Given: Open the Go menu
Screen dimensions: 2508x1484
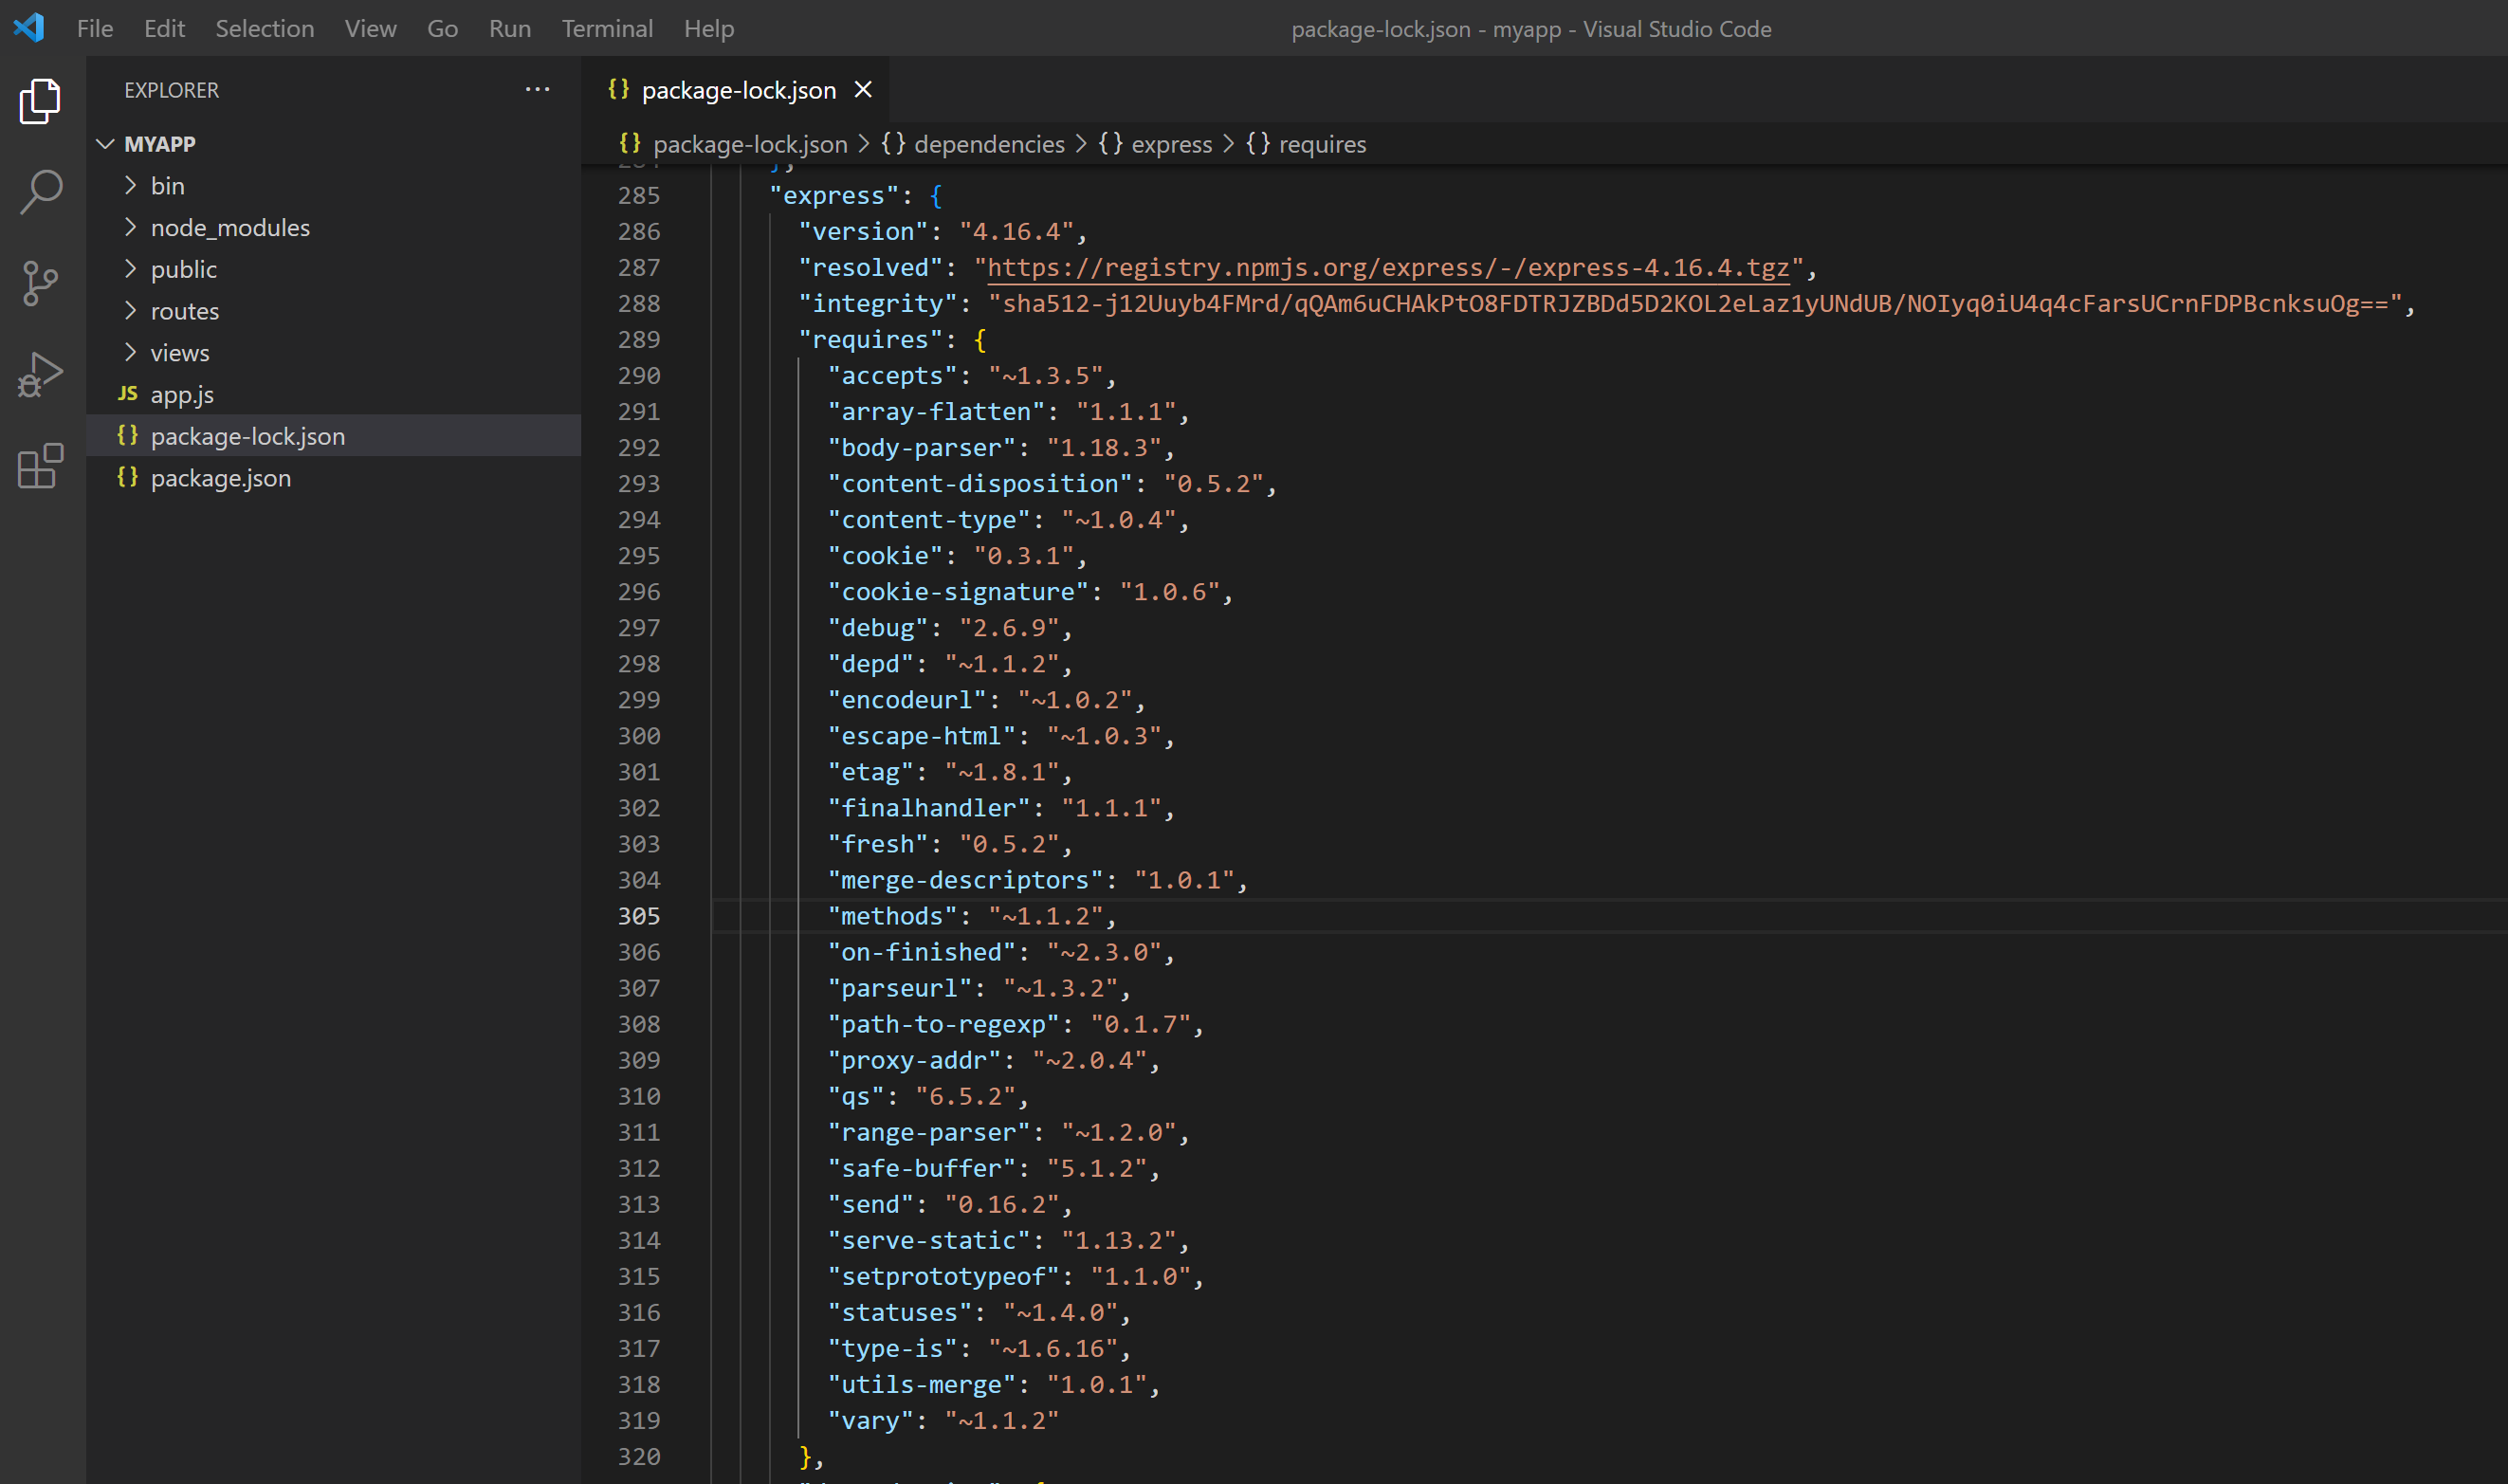Looking at the screenshot, I should coord(443,28).
